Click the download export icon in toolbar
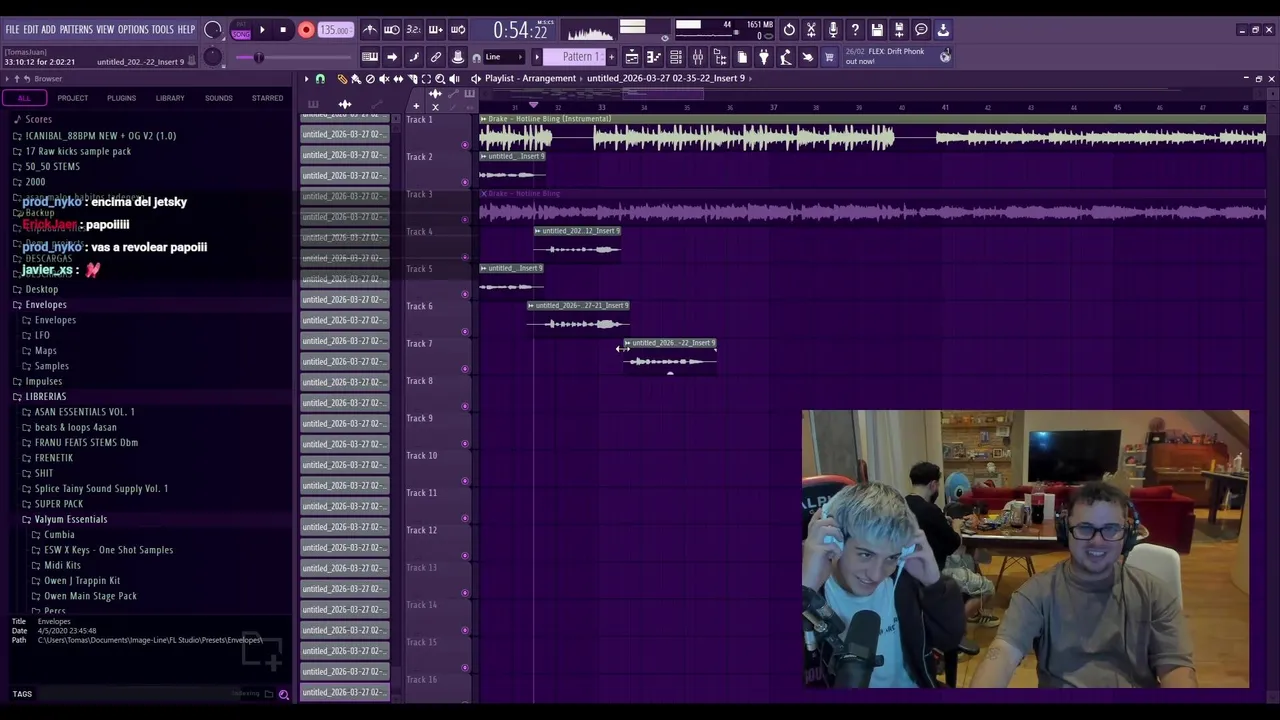 (x=943, y=29)
